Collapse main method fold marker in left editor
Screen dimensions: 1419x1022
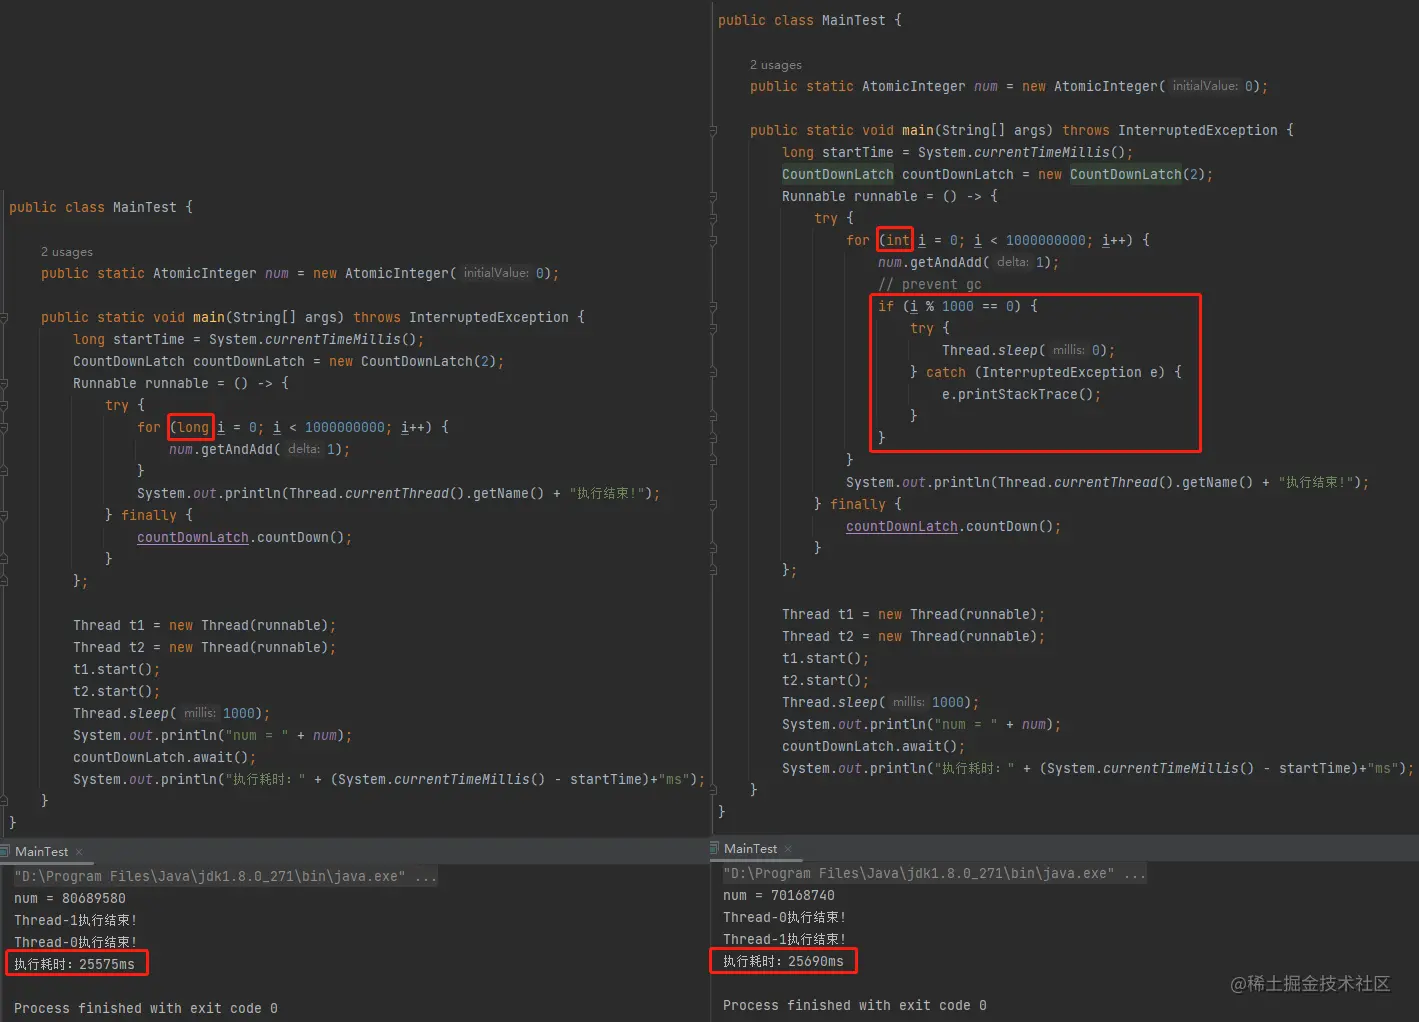click(x=4, y=317)
